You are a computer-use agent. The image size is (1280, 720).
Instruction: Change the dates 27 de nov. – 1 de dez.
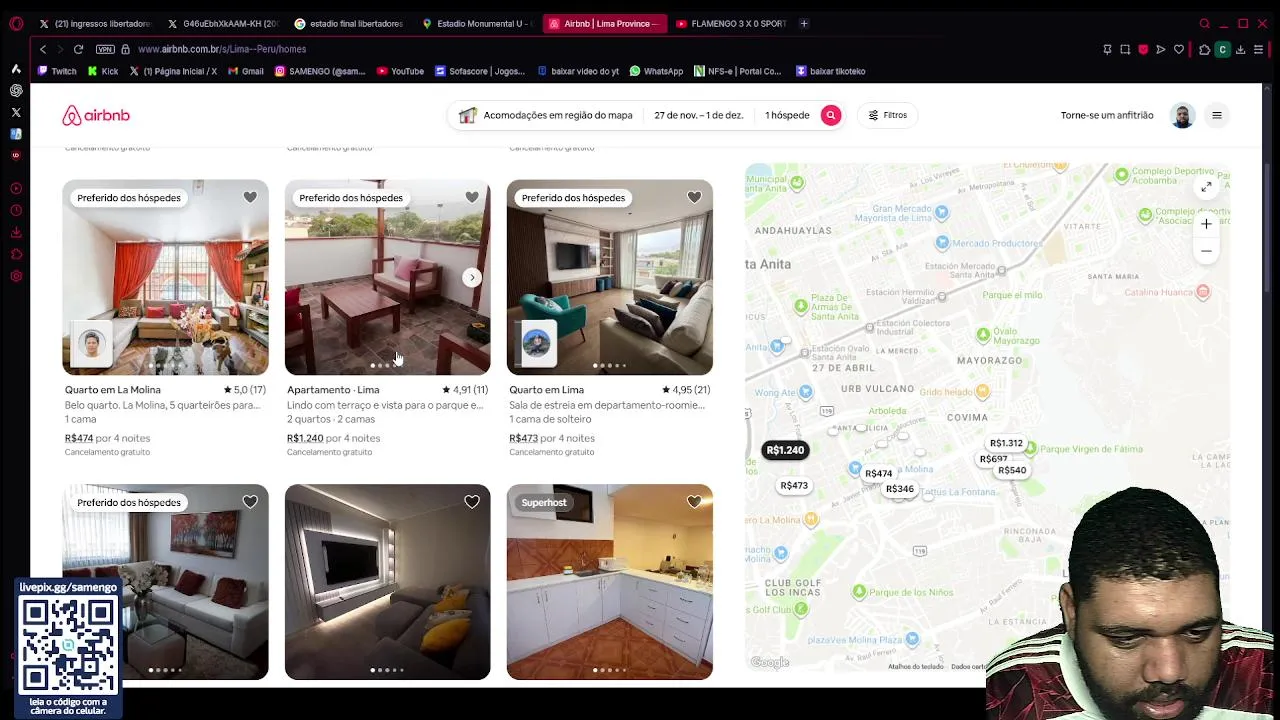698,115
